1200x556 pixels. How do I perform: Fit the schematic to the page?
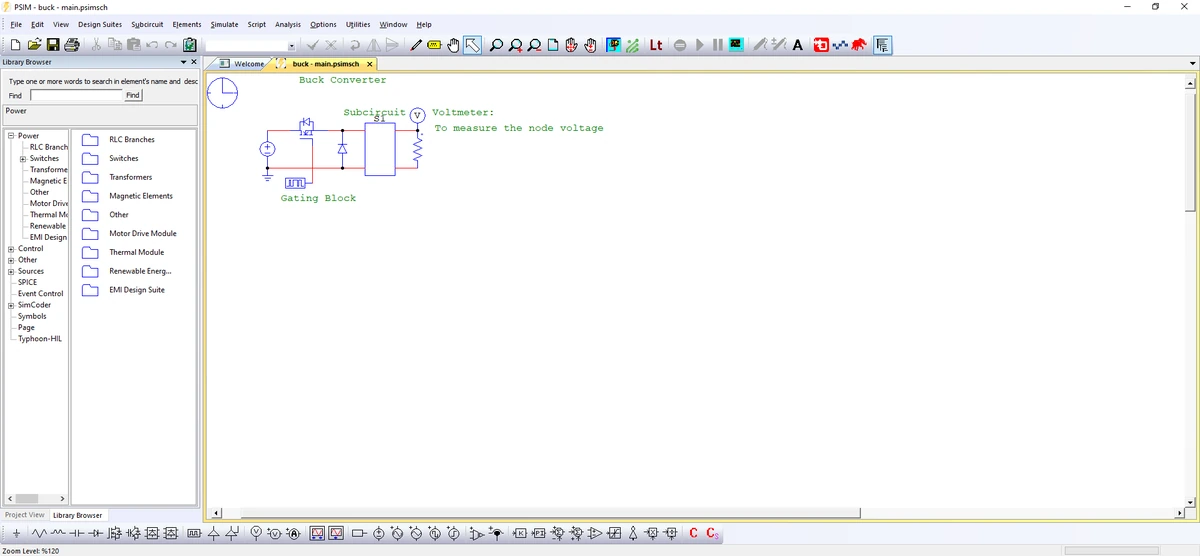[553, 45]
